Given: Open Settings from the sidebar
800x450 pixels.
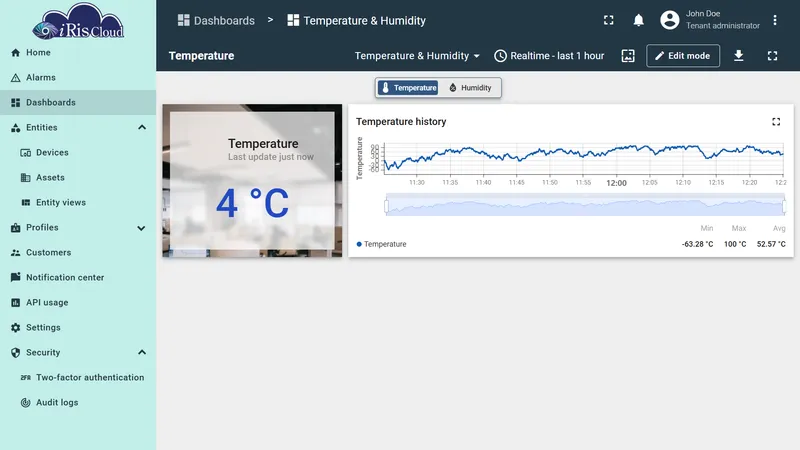Looking at the screenshot, I should pyautogui.click(x=78, y=328).
